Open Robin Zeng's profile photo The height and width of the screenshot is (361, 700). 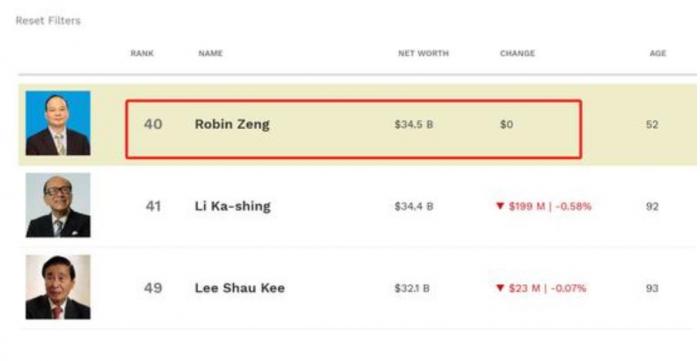[x=58, y=123]
